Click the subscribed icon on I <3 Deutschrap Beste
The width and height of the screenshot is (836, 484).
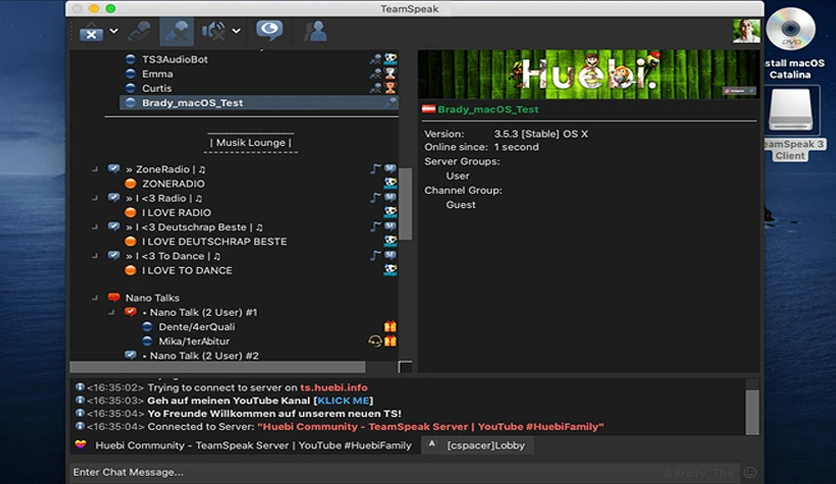pyautogui.click(x=114, y=226)
